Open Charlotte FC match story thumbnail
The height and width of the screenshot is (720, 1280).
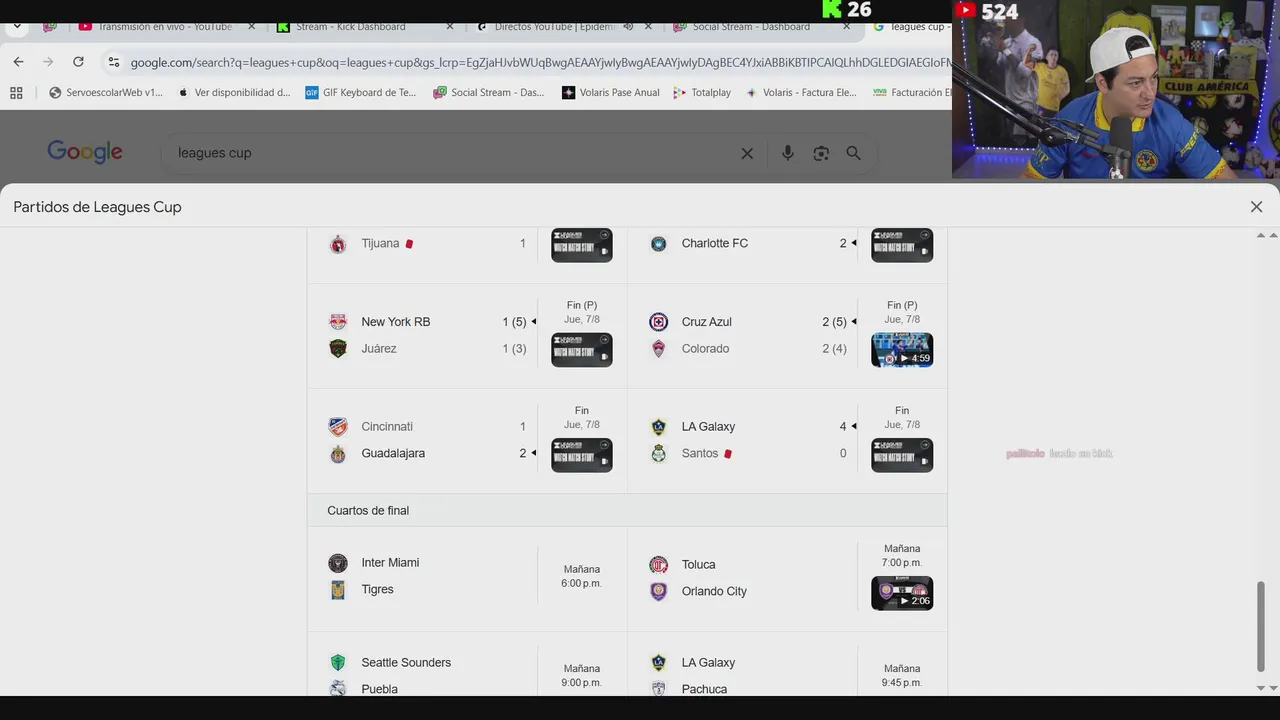click(902, 245)
